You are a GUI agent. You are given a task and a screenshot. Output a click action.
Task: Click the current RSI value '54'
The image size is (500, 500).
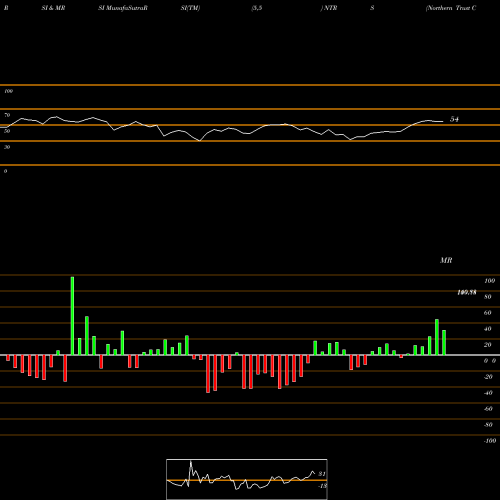tap(454, 119)
